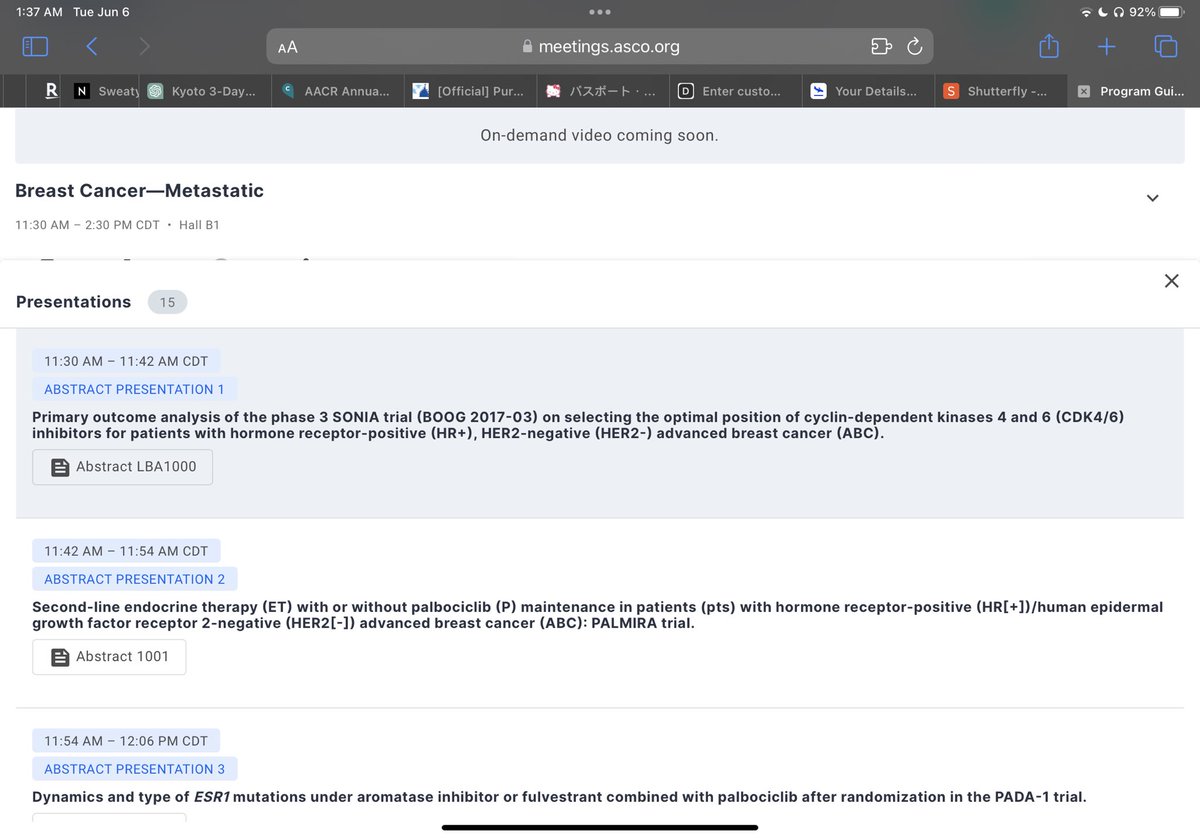Select the ABSTRACT PRESENTATION 1 label
This screenshot has width=1200, height=838.
134,389
